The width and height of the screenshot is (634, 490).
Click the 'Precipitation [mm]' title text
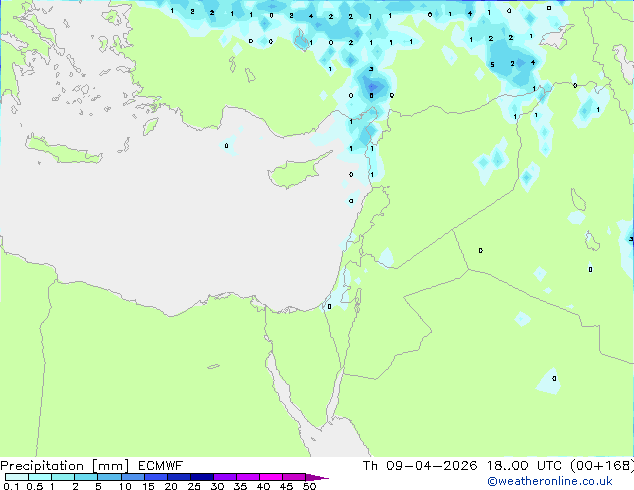[x=65, y=466]
